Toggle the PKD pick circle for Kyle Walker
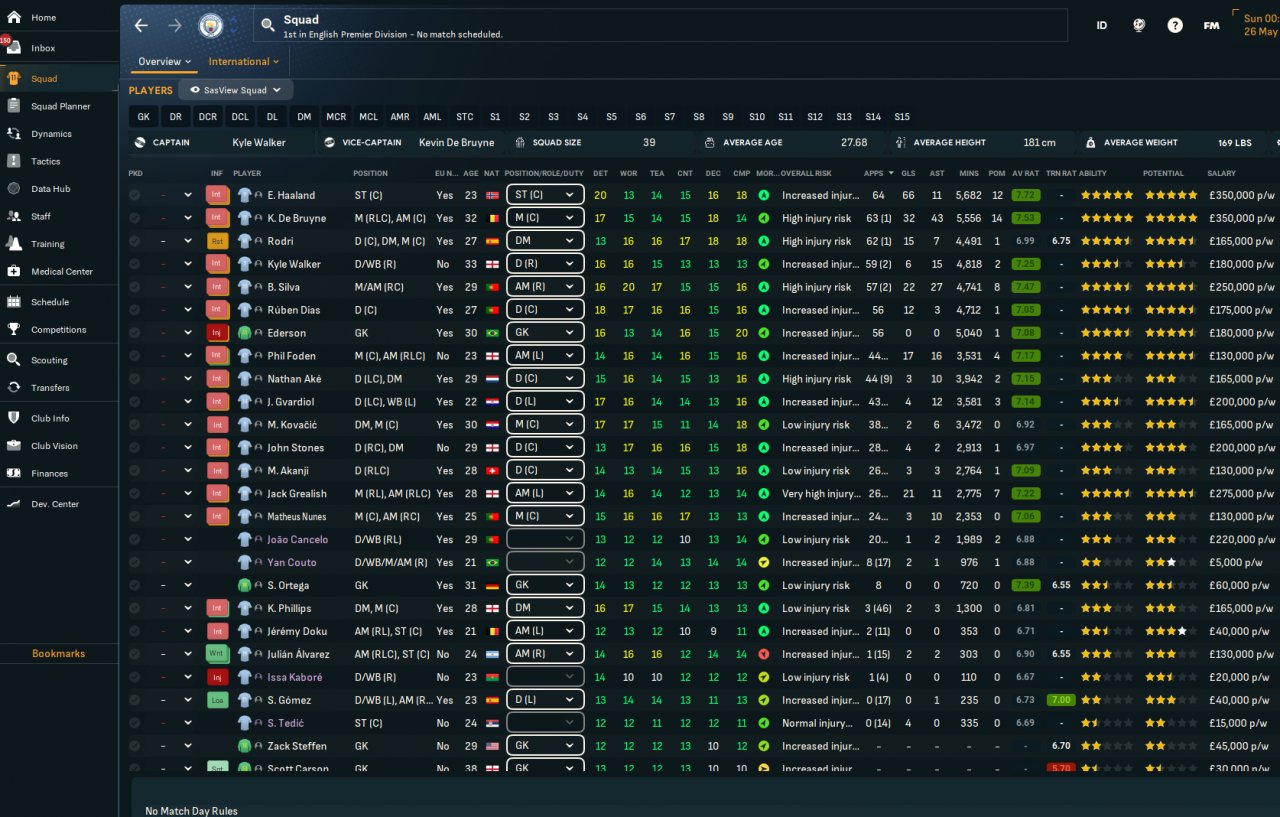1280x817 pixels. coord(135,264)
